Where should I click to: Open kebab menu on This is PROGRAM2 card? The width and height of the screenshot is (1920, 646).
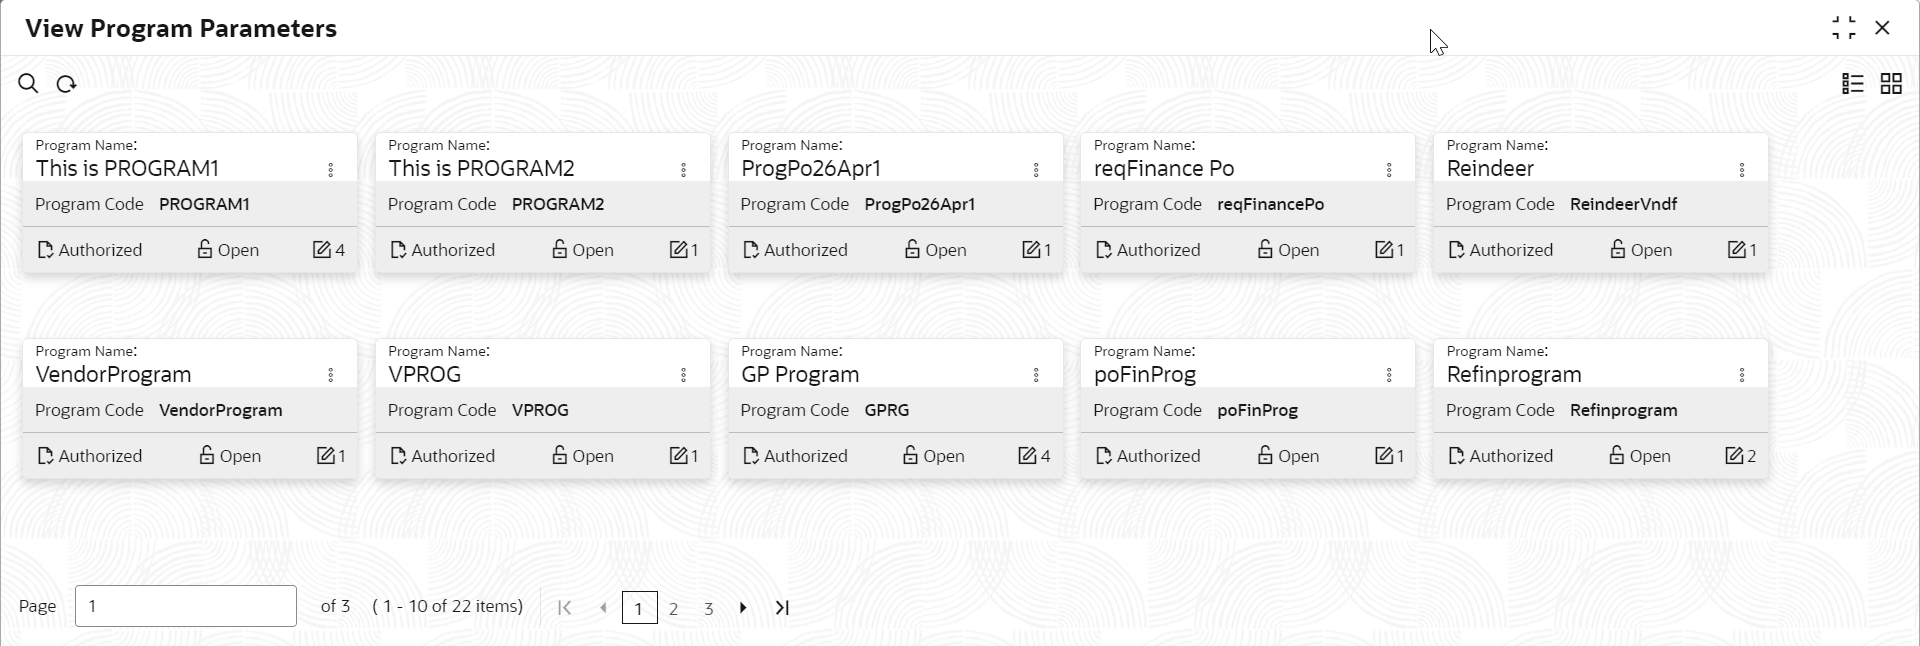tap(683, 170)
